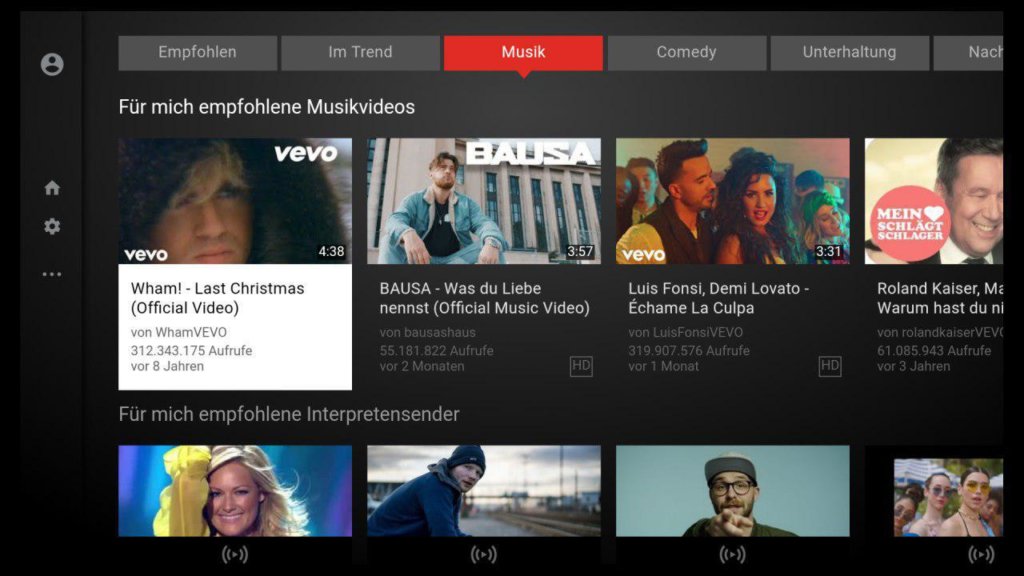1024x576 pixels.
Task: Click the HD badge on BAUSA video
Action: [580, 366]
